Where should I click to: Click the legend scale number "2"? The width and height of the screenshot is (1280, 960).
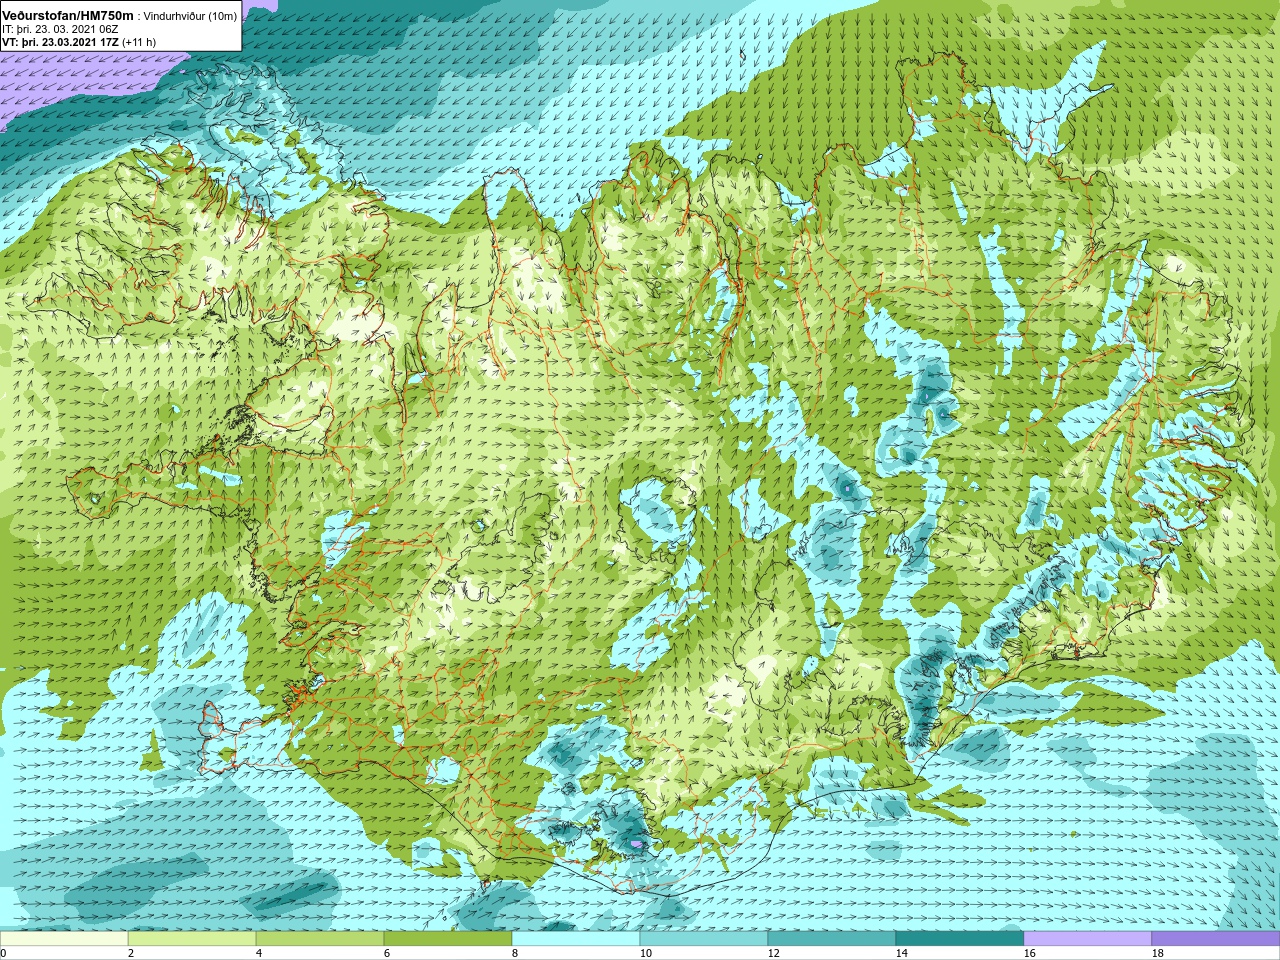click(131, 953)
